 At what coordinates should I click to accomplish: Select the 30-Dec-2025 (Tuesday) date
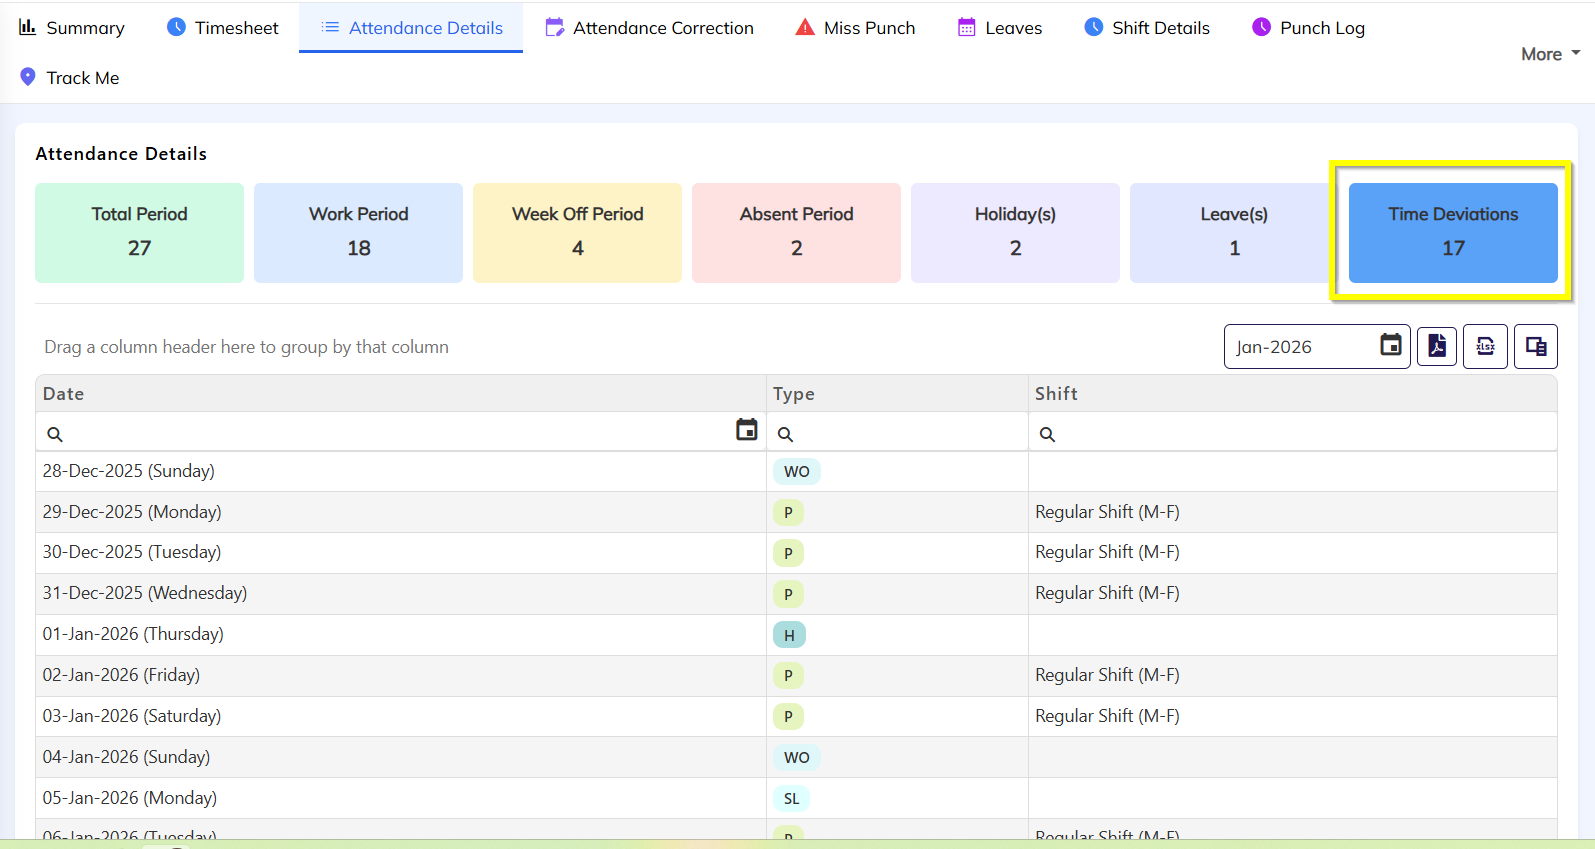pos(132,552)
